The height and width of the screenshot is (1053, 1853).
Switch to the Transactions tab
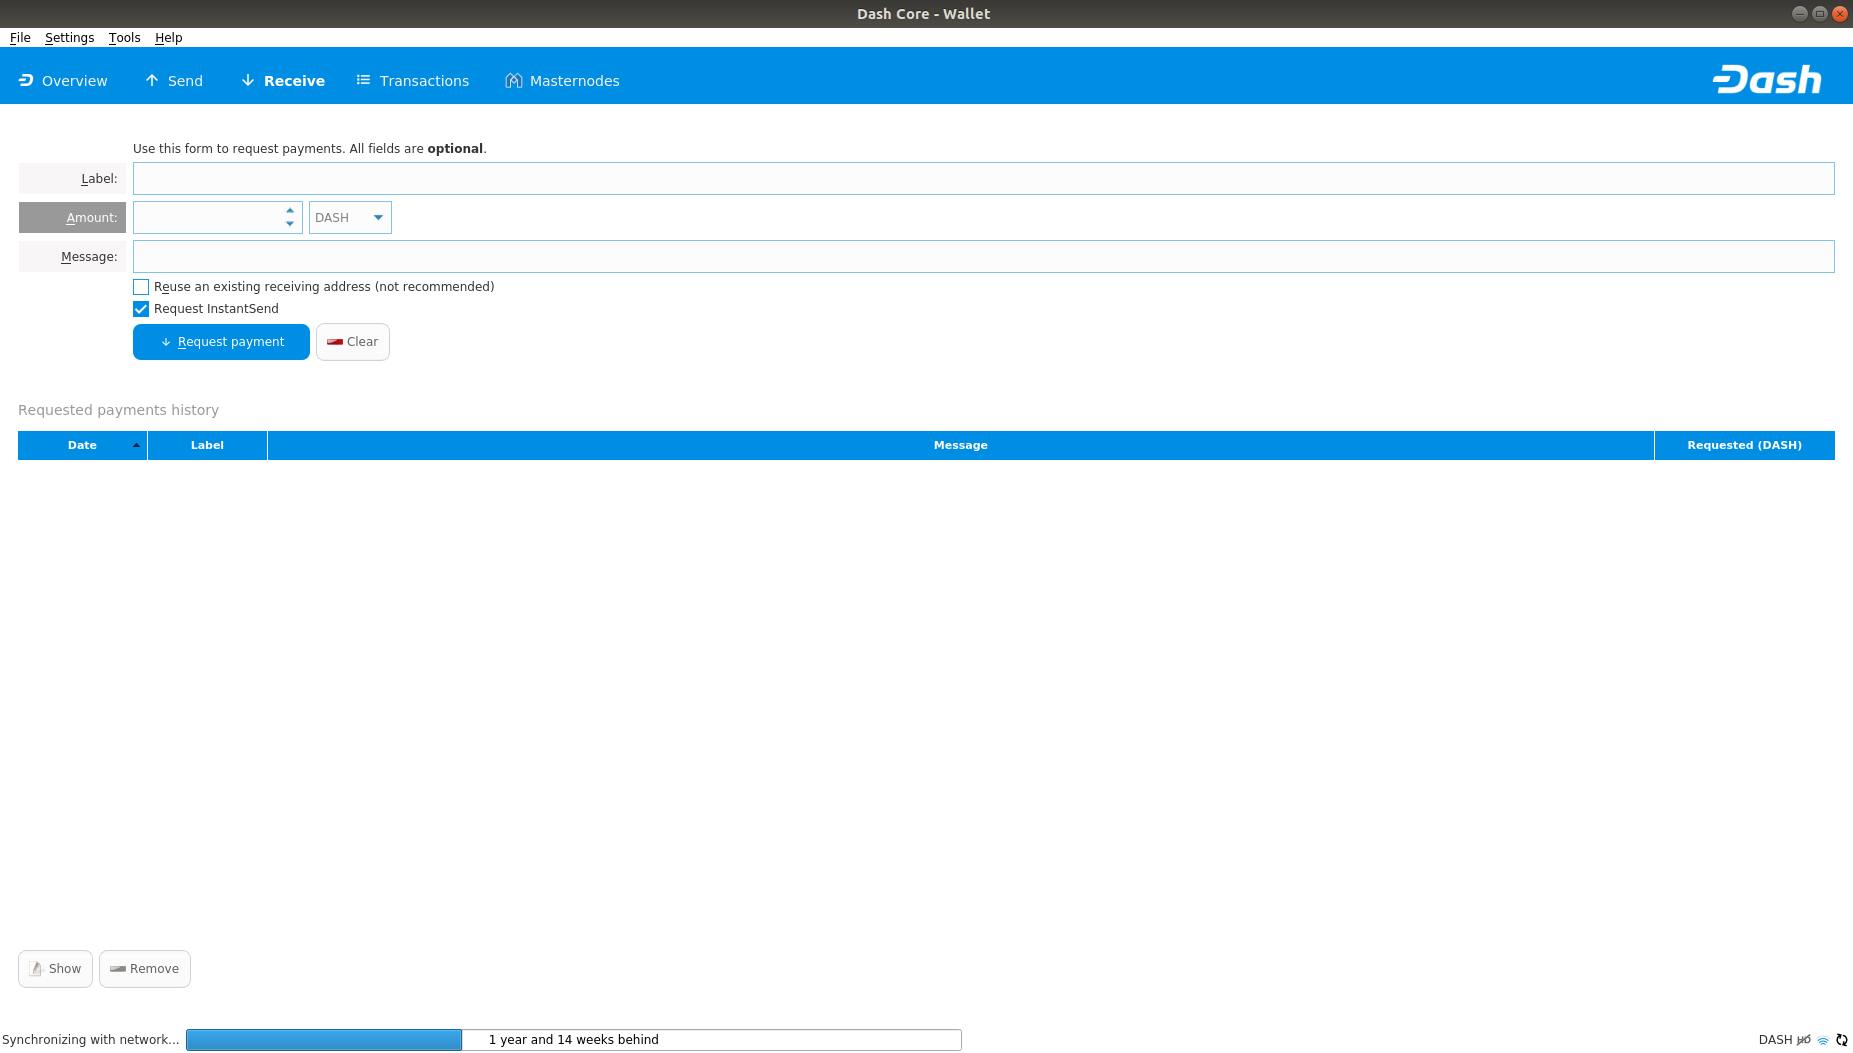[x=412, y=81]
